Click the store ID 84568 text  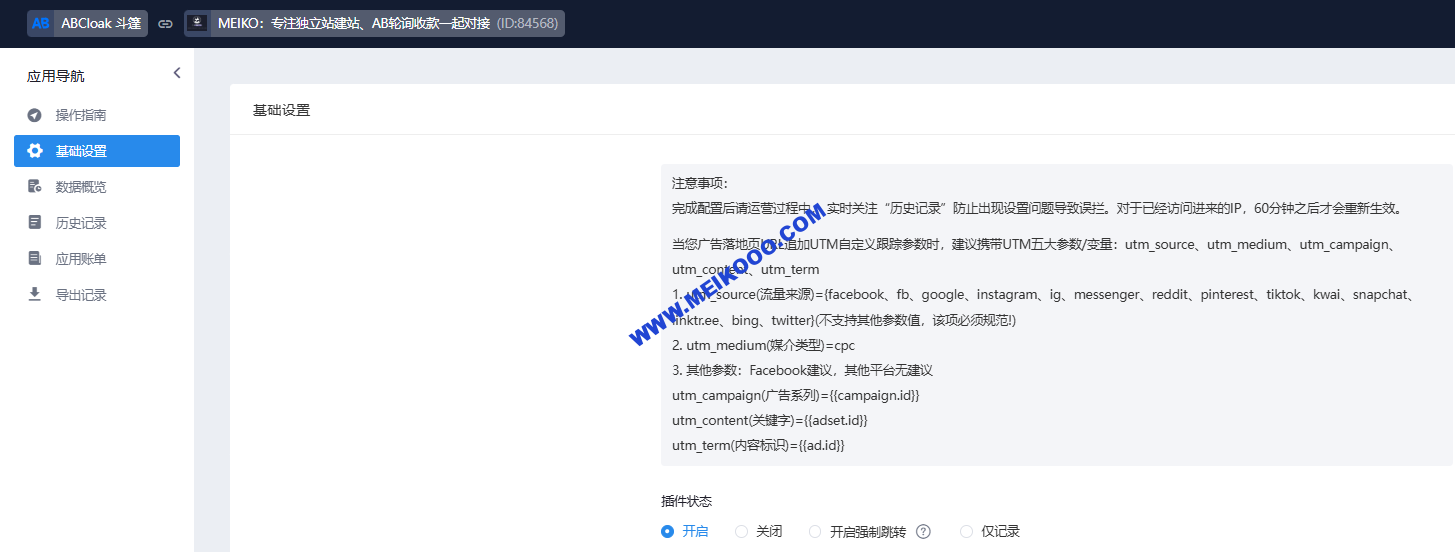pyautogui.click(x=527, y=23)
